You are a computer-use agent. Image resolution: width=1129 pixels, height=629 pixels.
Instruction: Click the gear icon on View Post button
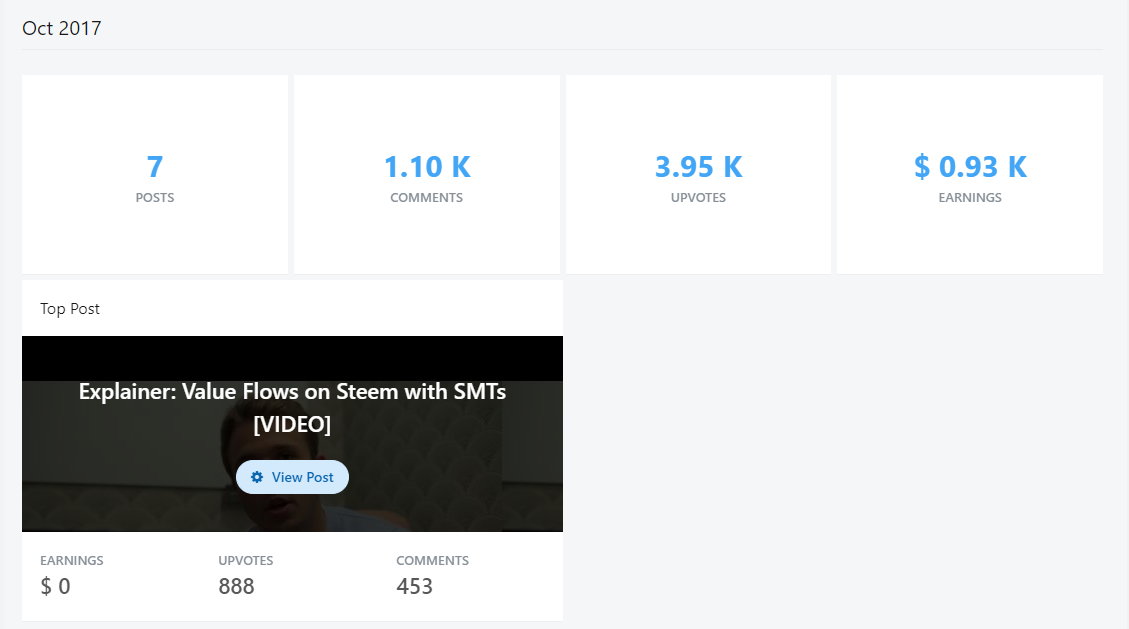(257, 477)
